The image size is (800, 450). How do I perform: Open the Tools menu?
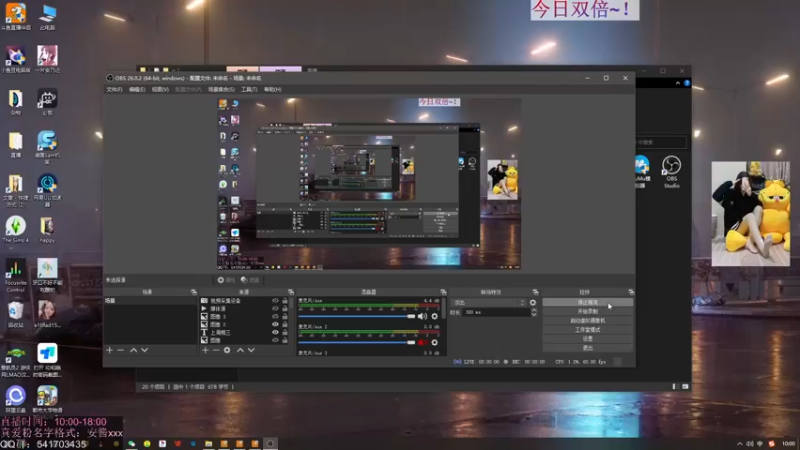[x=249, y=89]
